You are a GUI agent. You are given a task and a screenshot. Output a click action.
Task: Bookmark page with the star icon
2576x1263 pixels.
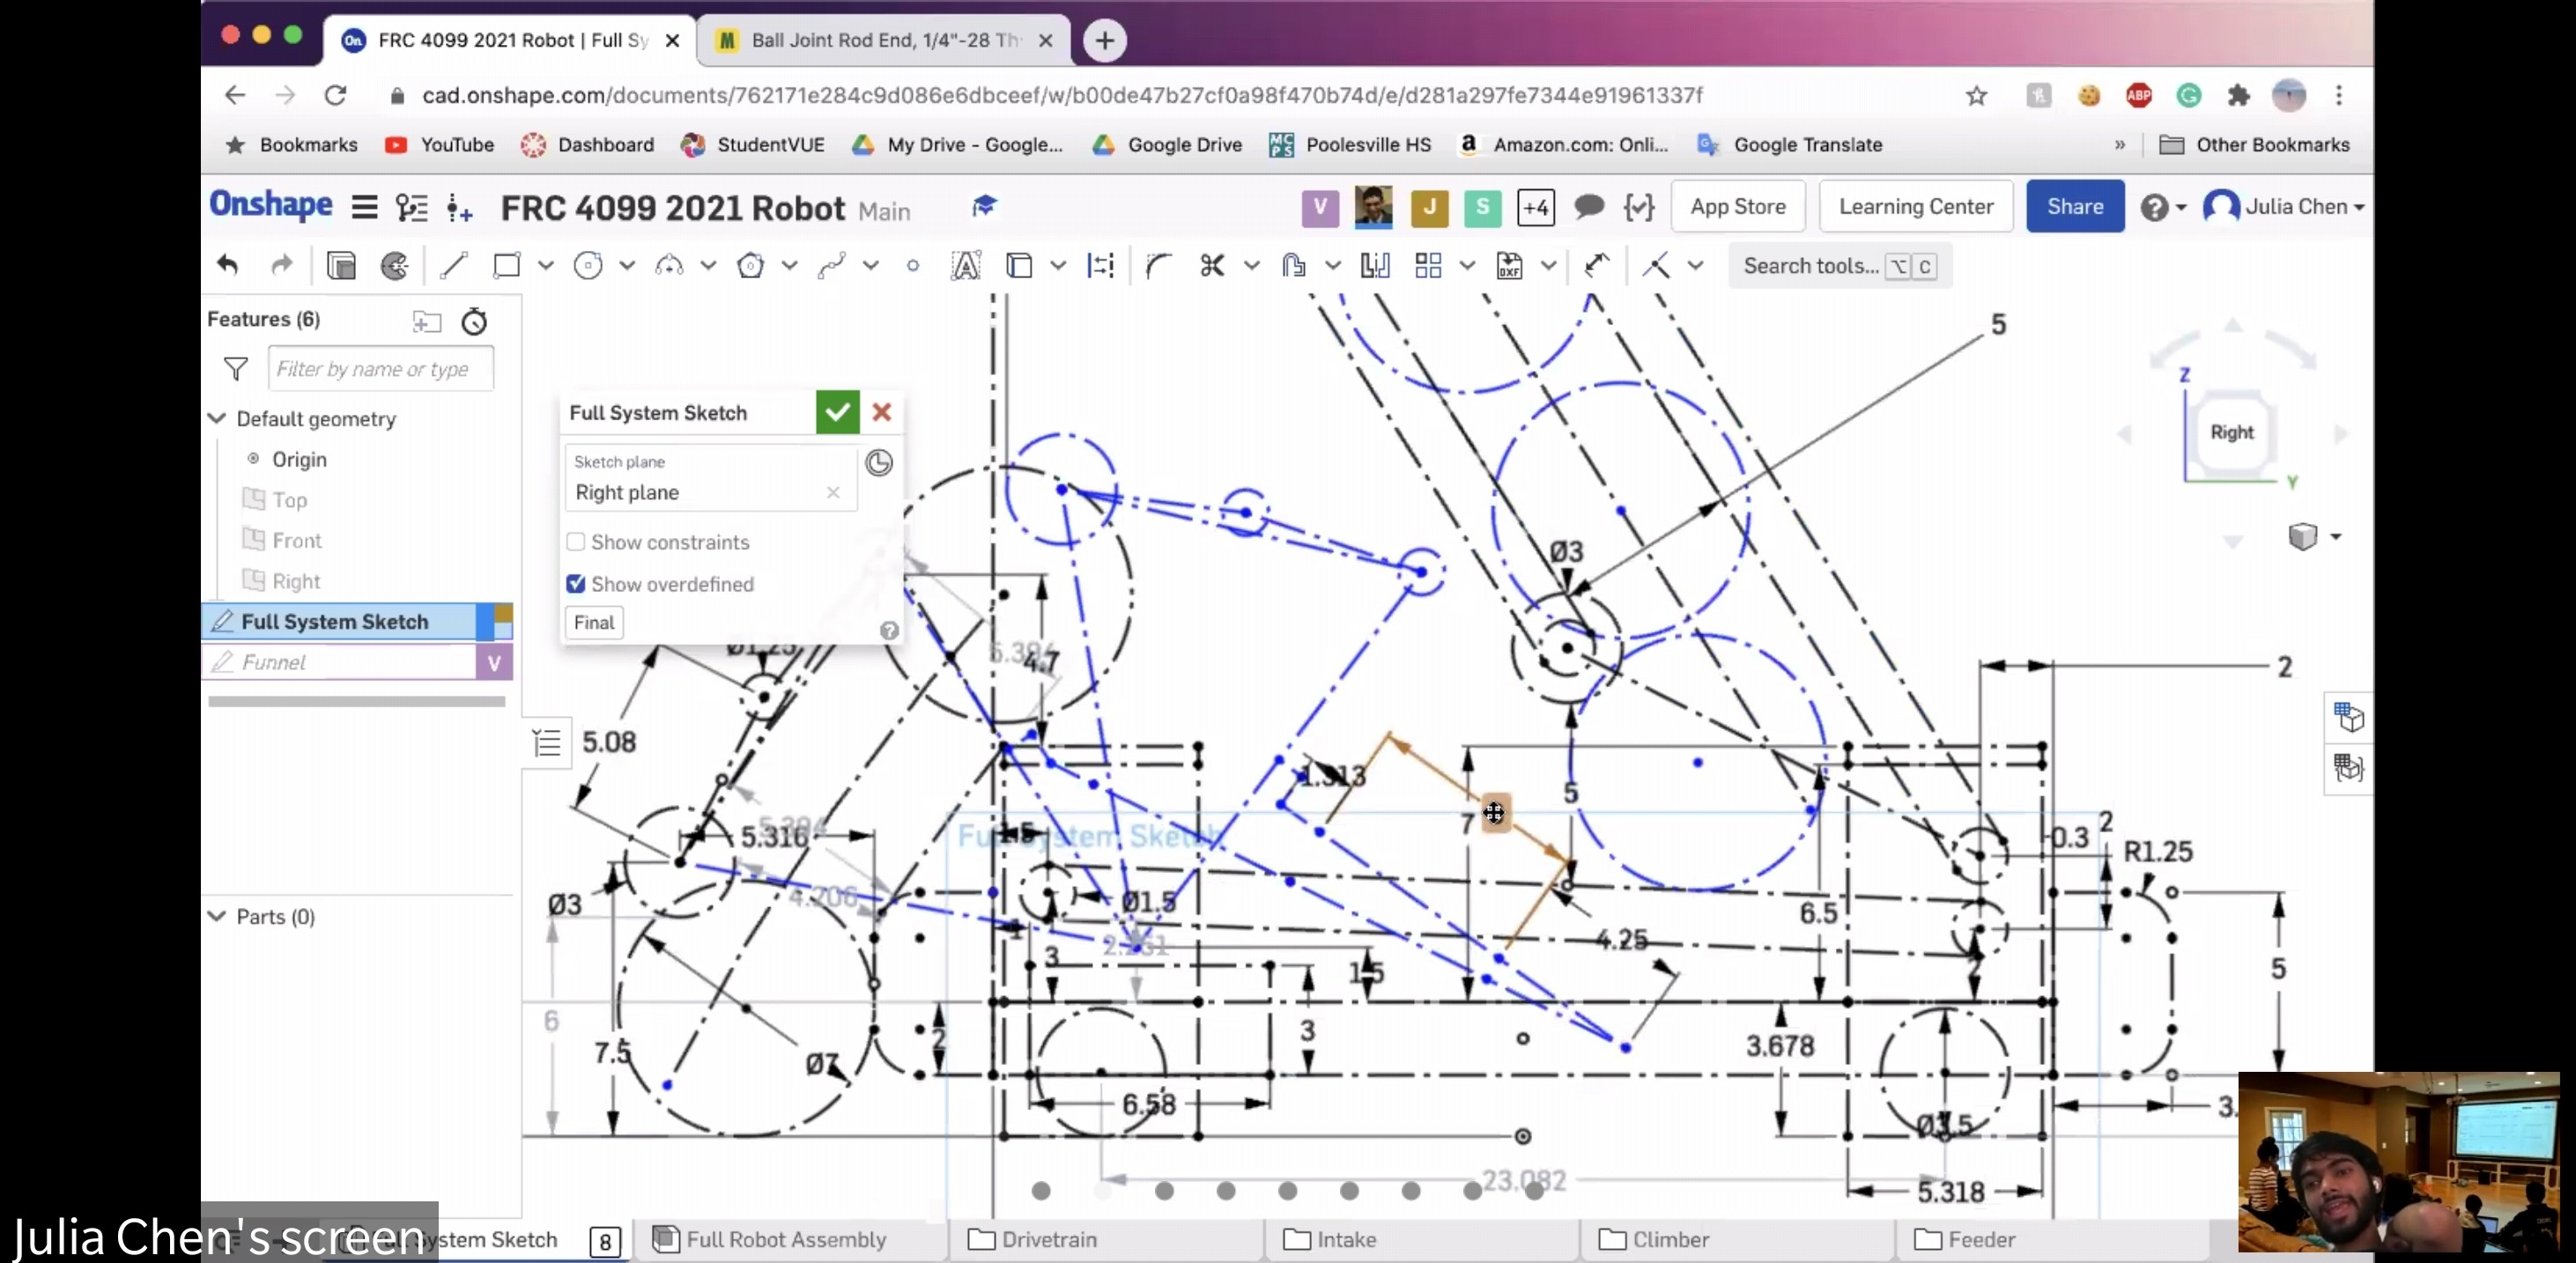[x=1976, y=95]
